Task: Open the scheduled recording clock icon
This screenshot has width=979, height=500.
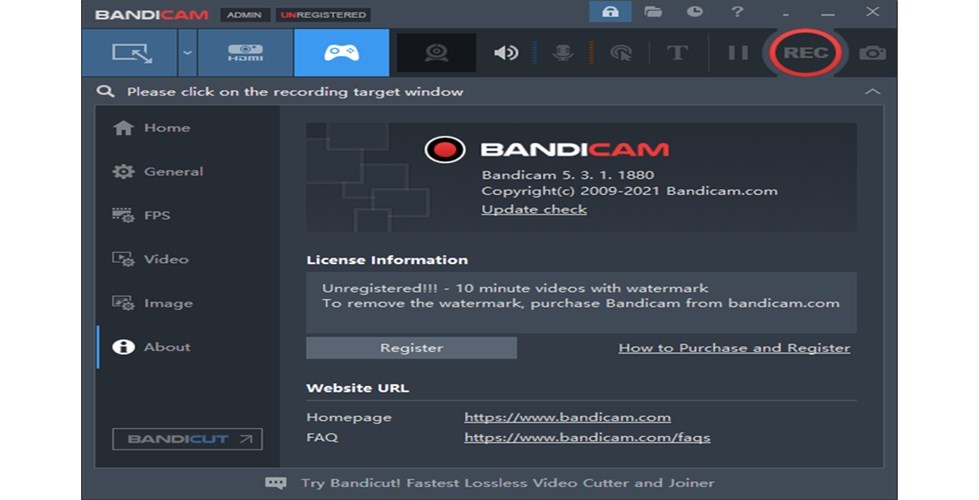Action: (695, 12)
